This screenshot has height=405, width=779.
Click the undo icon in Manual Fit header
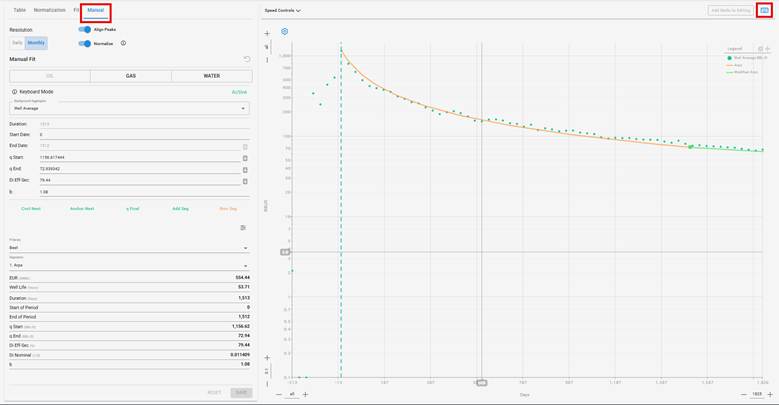point(247,59)
